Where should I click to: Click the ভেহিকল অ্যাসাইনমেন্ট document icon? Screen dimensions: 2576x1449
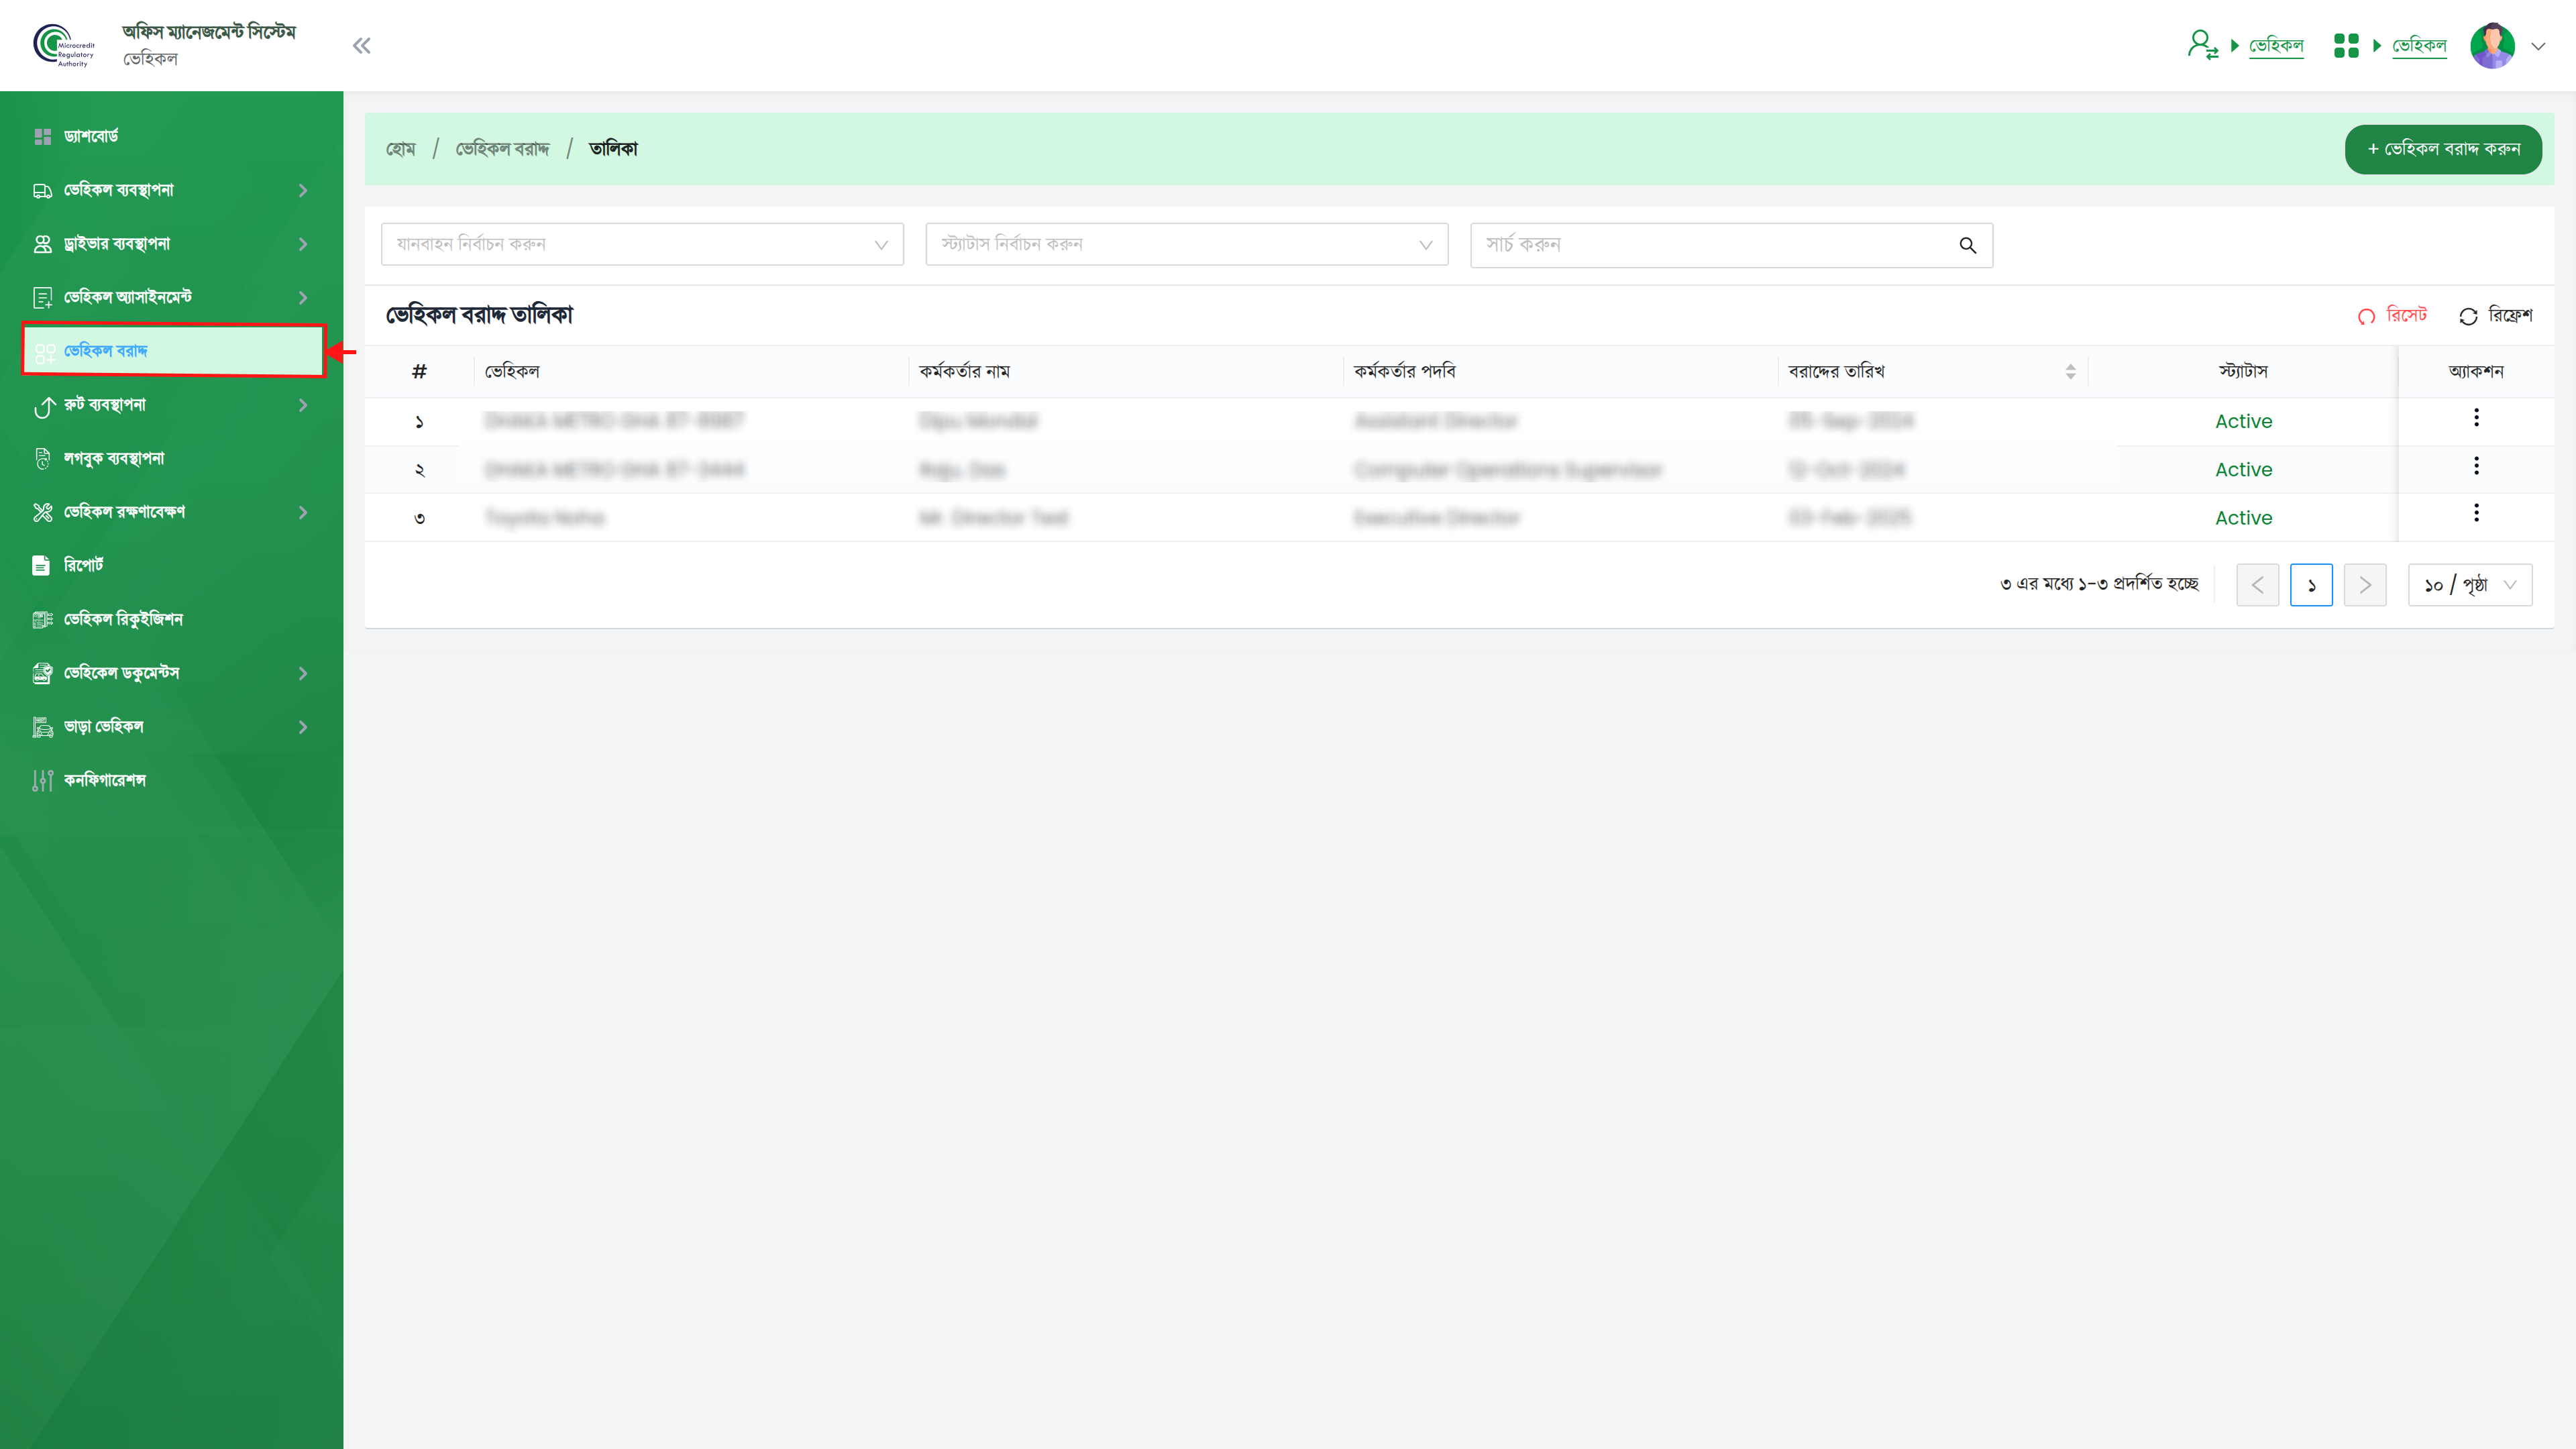click(42, 298)
